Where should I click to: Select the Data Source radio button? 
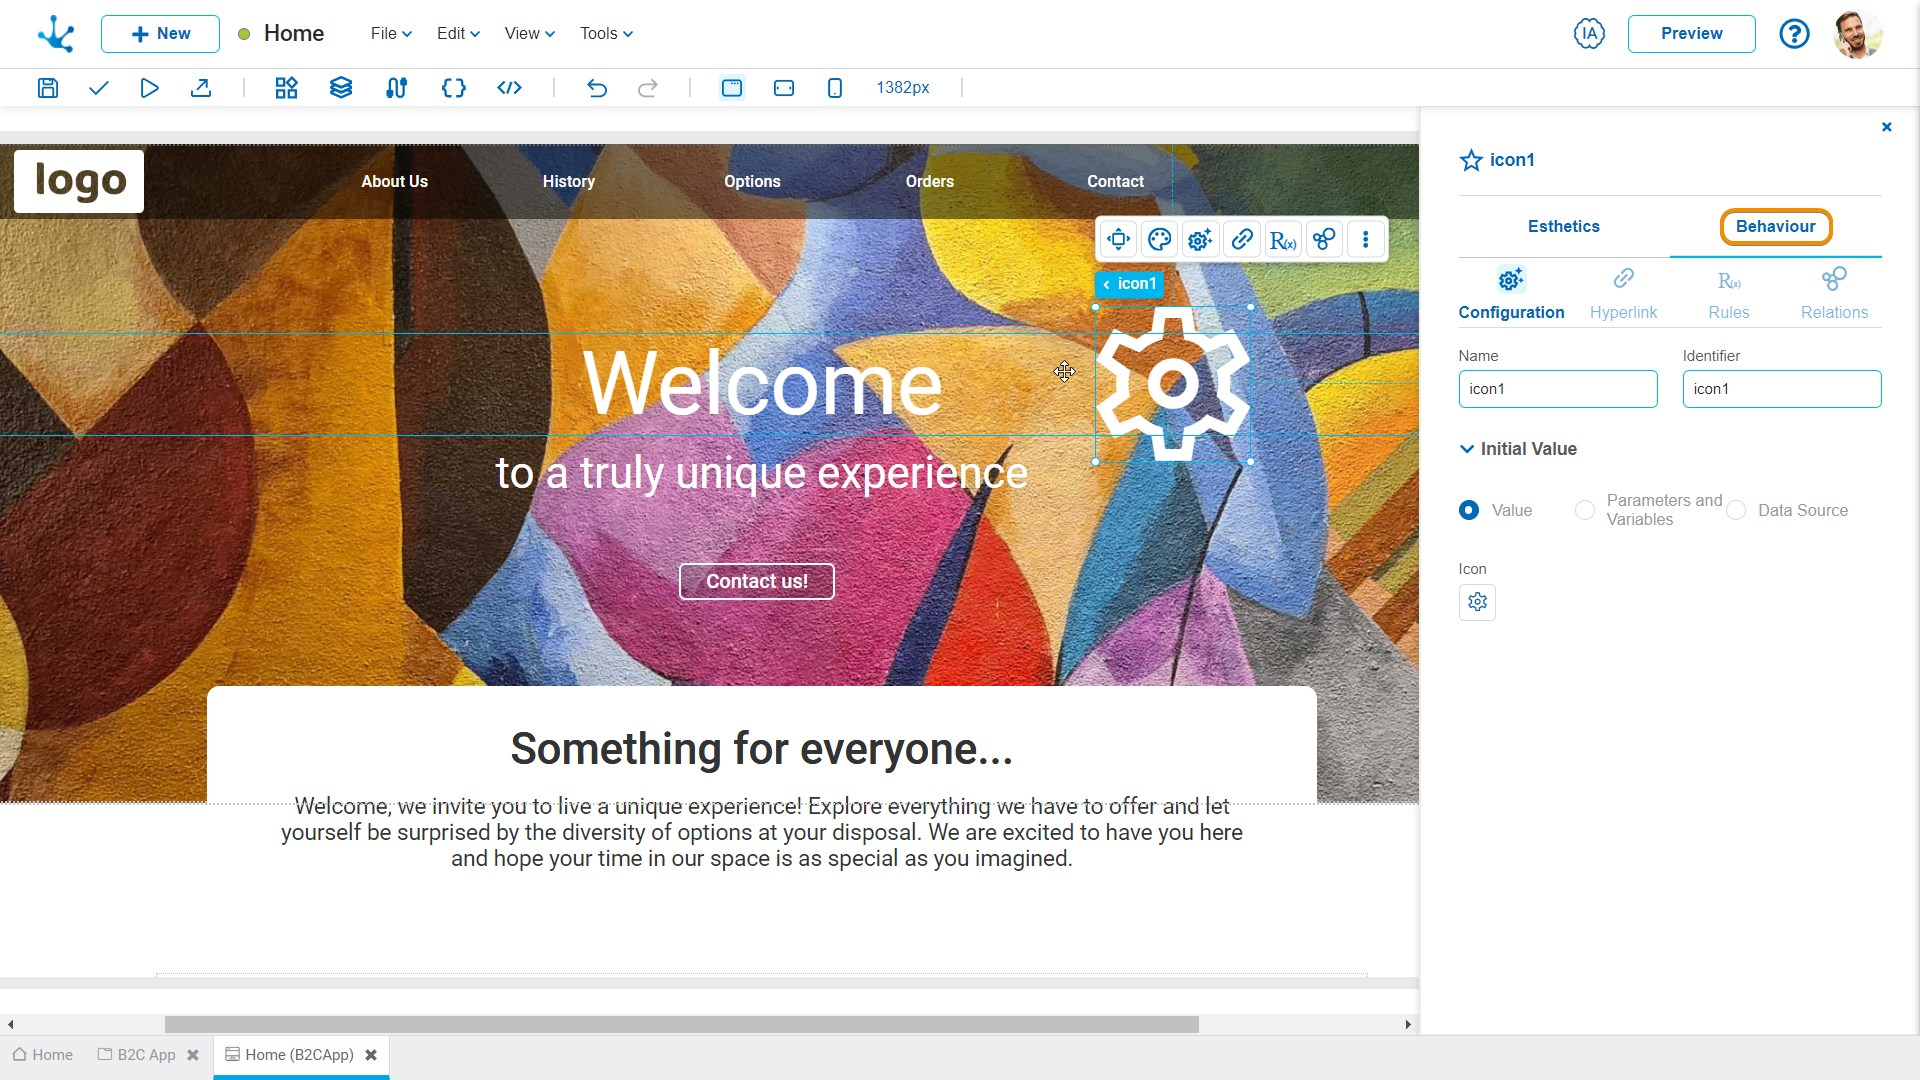(x=1738, y=510)
